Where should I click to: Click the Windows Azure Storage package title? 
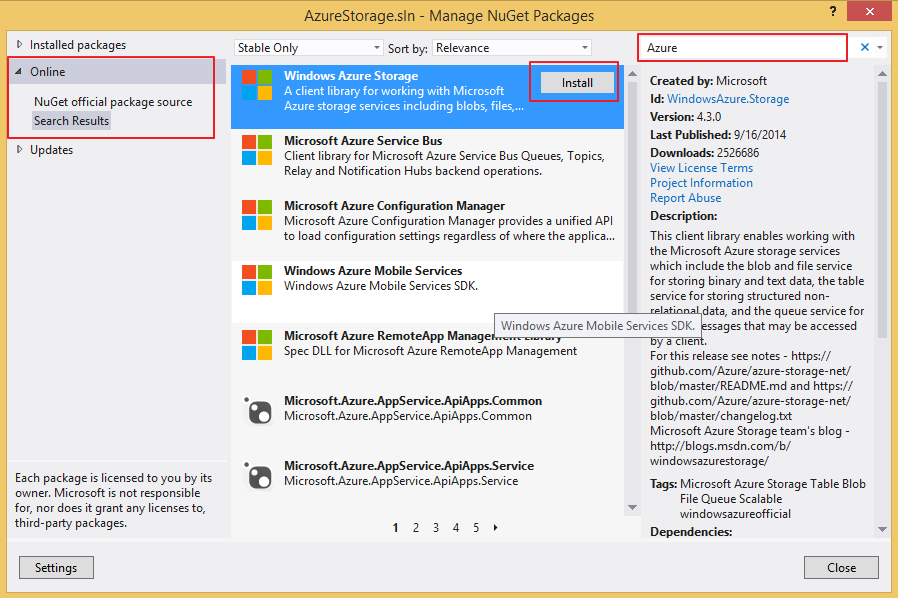(x=351, y=76)
